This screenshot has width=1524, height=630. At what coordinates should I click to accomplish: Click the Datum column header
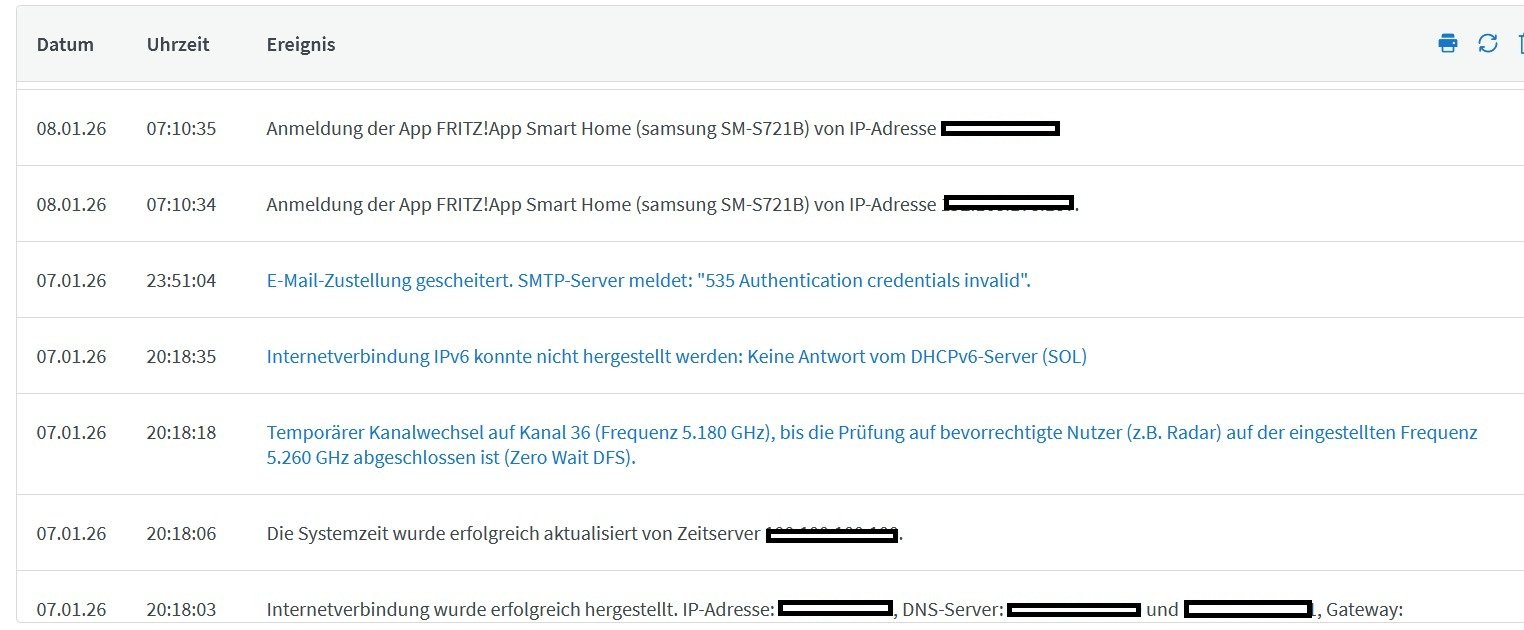[x=65, y=45]
